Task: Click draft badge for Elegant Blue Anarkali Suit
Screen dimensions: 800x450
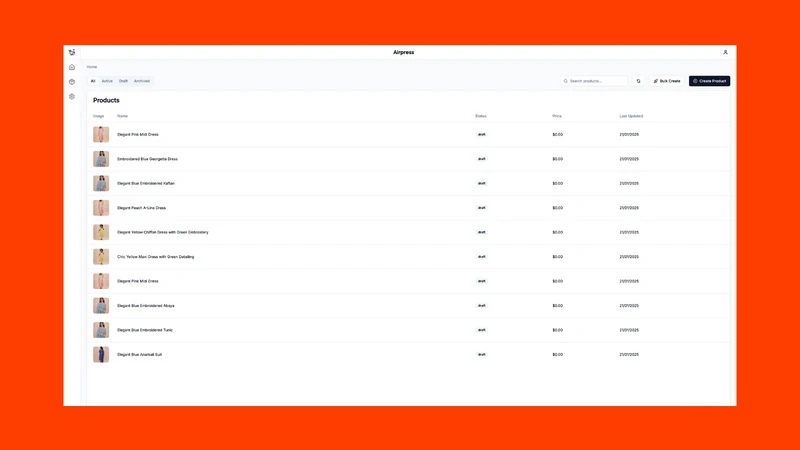Action: tap(481, 355)
